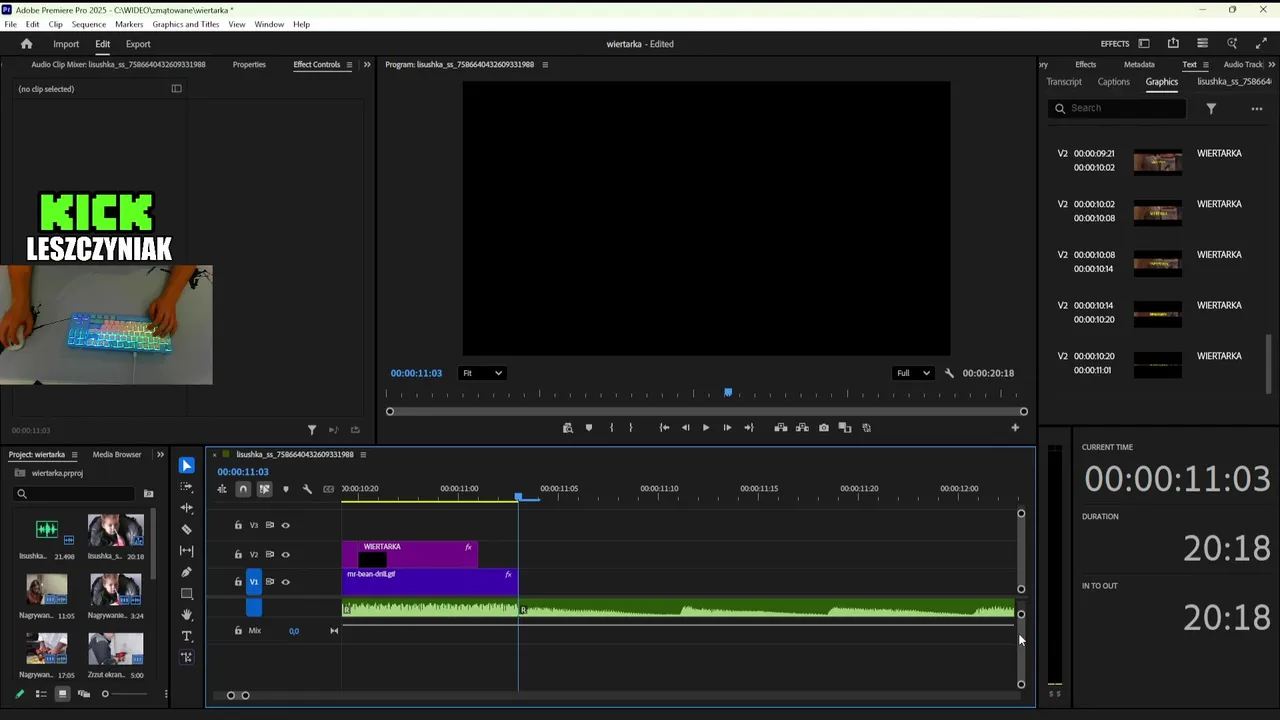1280x720 pixels.
Task: Expand Project panel group overflow chevrons
Action: click(160, 455)
